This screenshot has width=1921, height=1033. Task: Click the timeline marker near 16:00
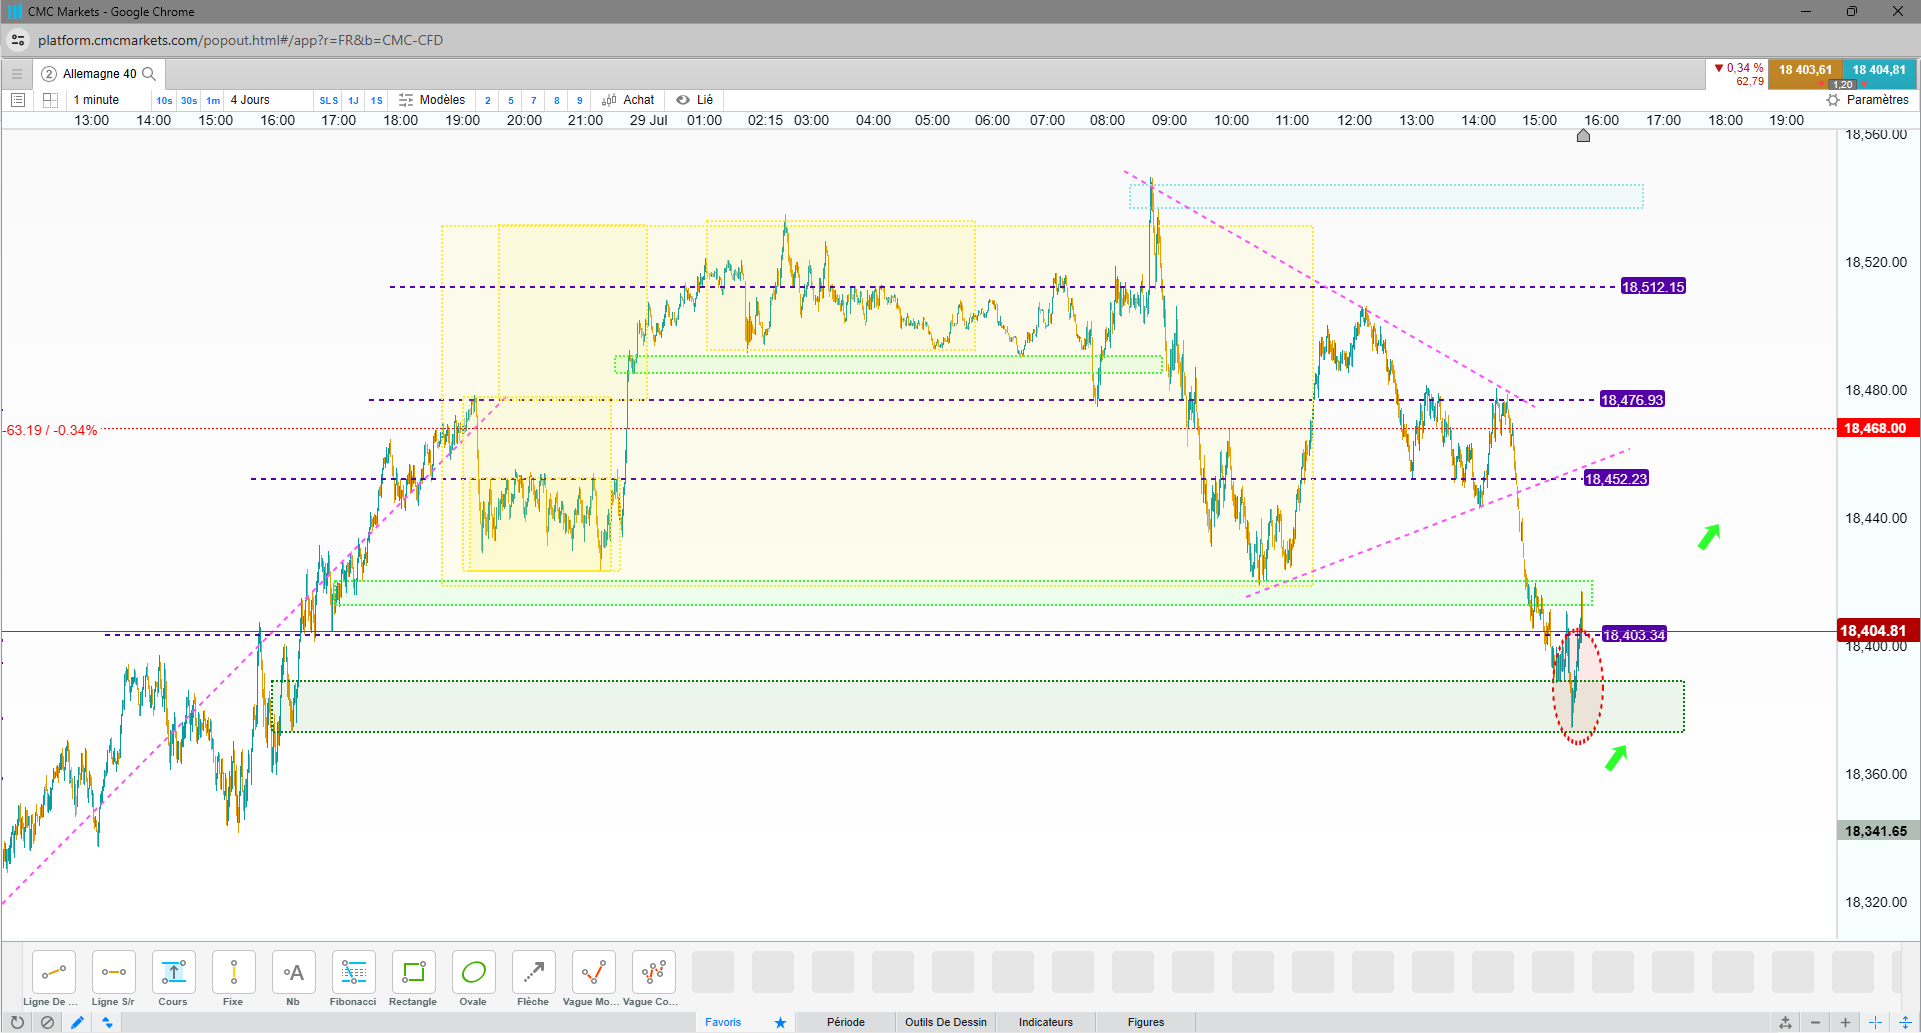click(x=1583, y=135)
